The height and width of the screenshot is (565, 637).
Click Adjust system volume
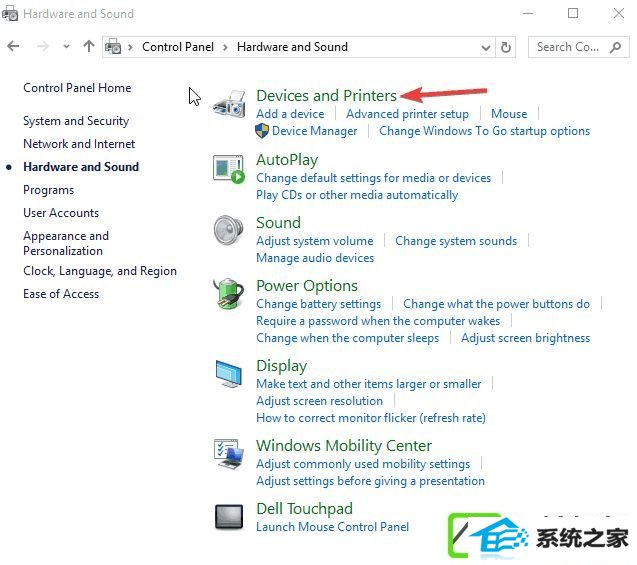tap(314, 241)
